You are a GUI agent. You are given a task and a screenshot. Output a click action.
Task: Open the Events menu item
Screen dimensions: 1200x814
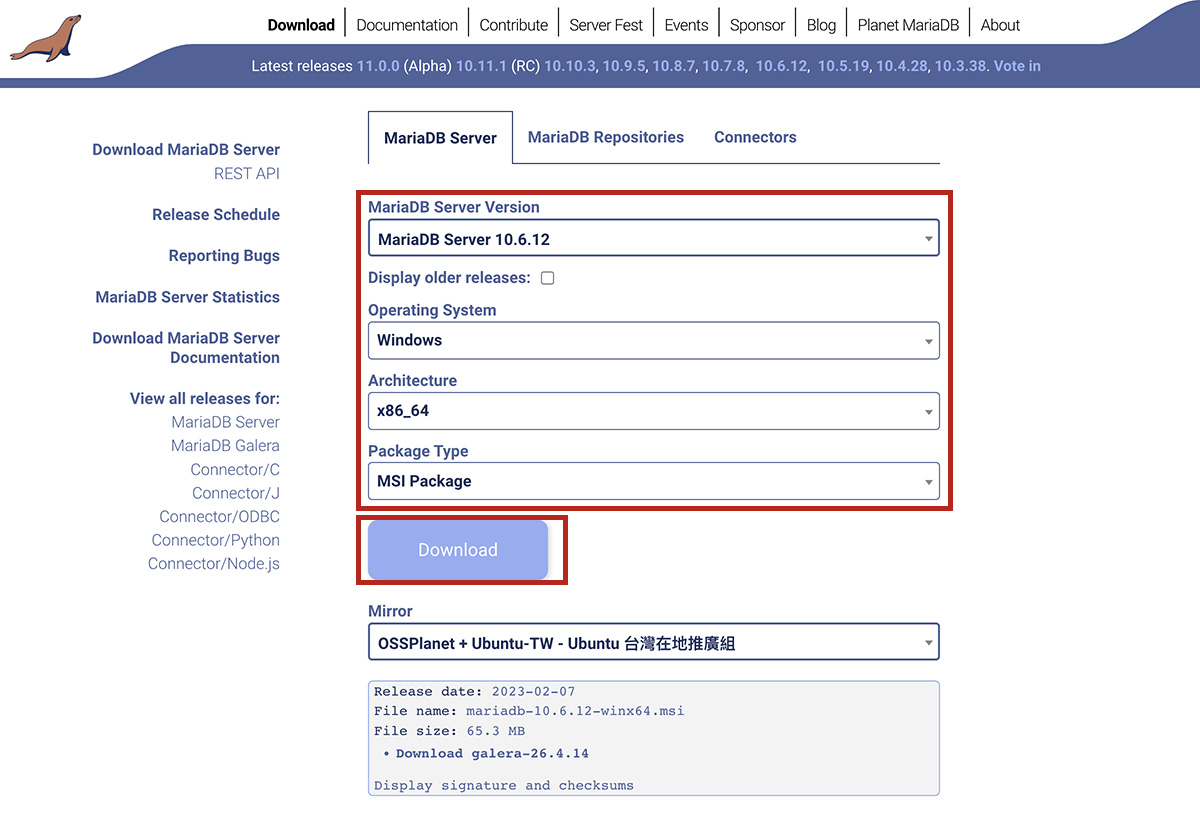pyautogui.click(x=686, y=25)
